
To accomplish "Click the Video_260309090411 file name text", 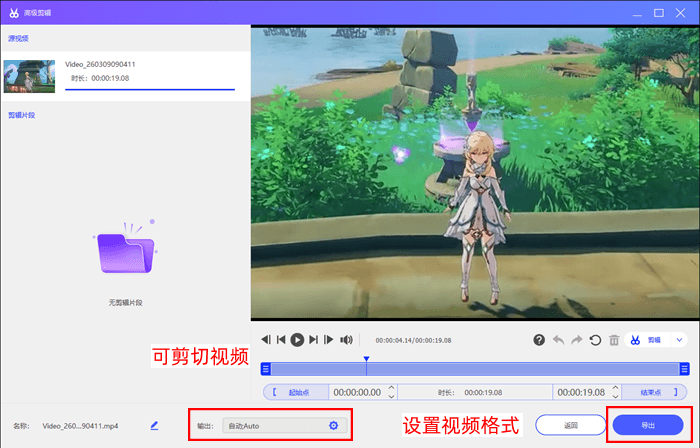I will coord(100,64).
